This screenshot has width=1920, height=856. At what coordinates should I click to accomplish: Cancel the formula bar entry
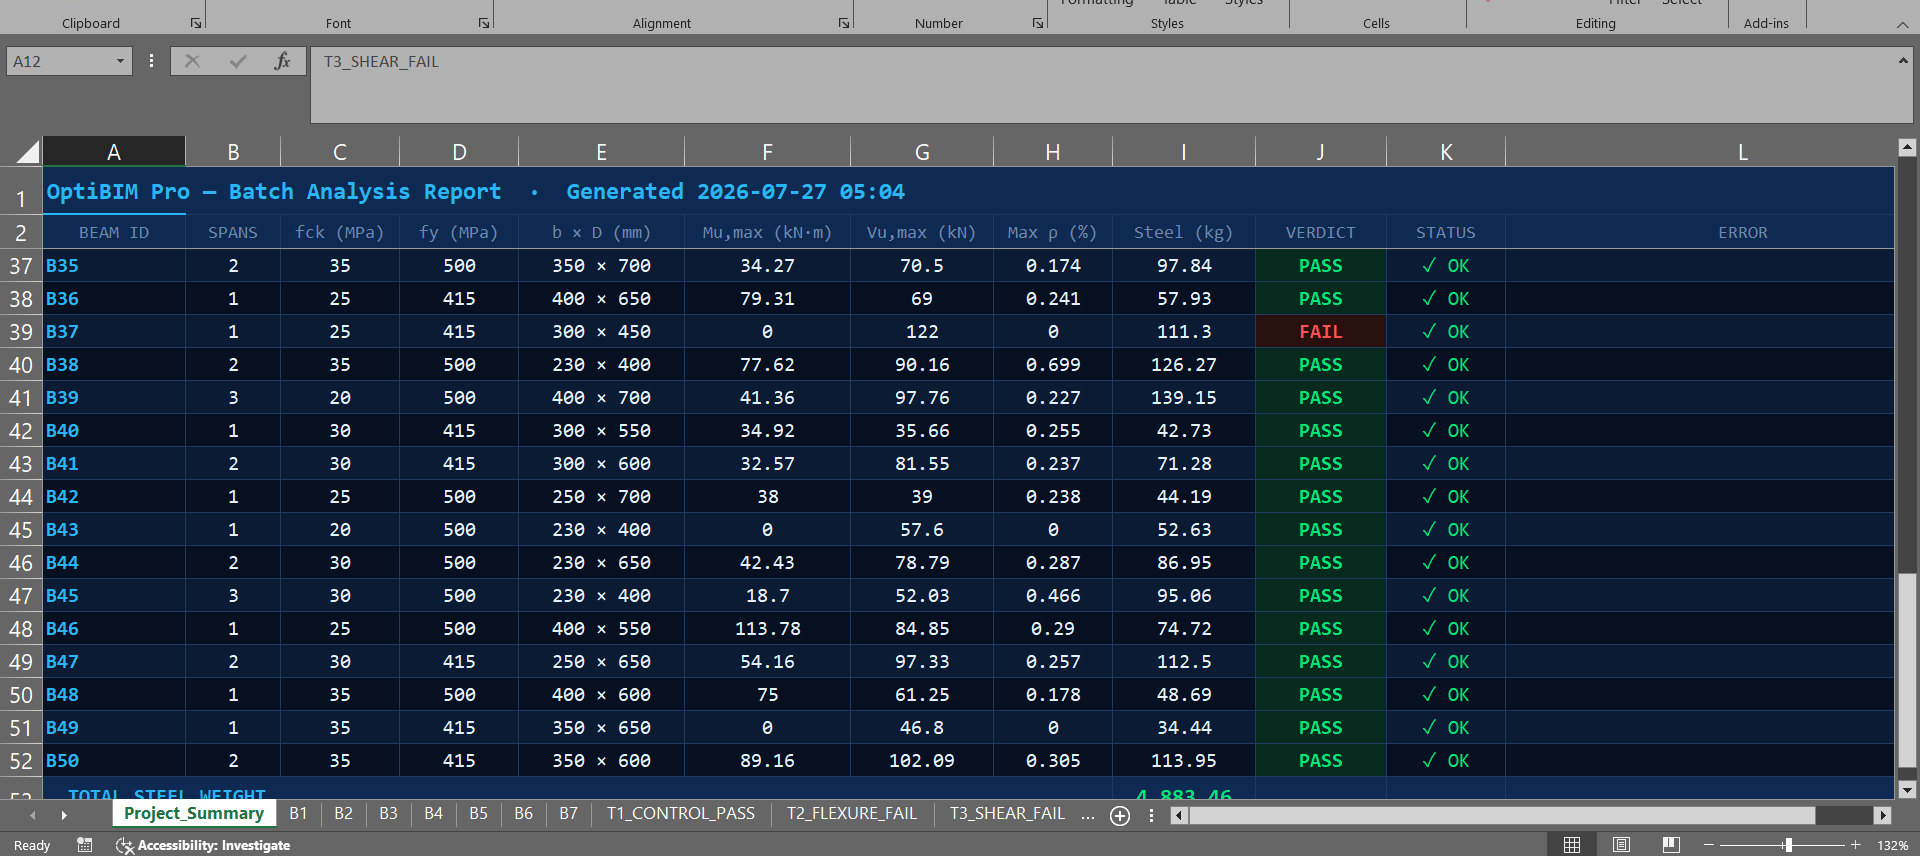[x=193, y=61]
